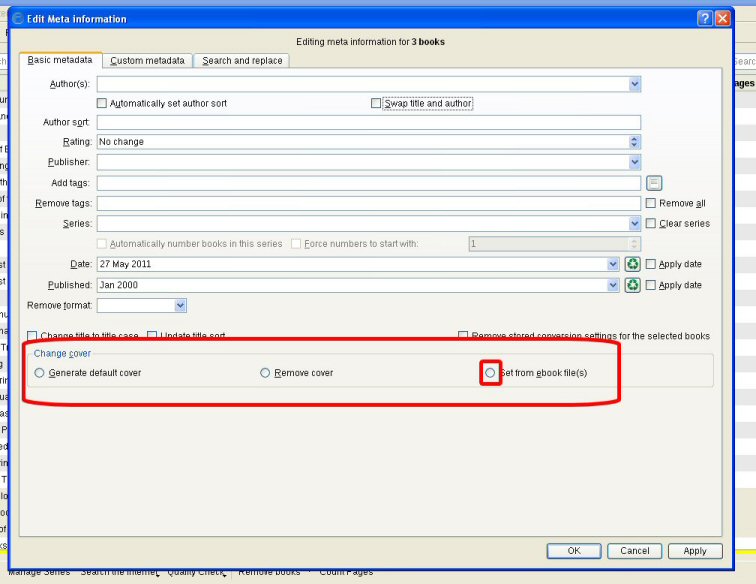Expand the Author(s) dropdown arrow
The width and height of the screenshot is (756, 584).
(634, 84)
